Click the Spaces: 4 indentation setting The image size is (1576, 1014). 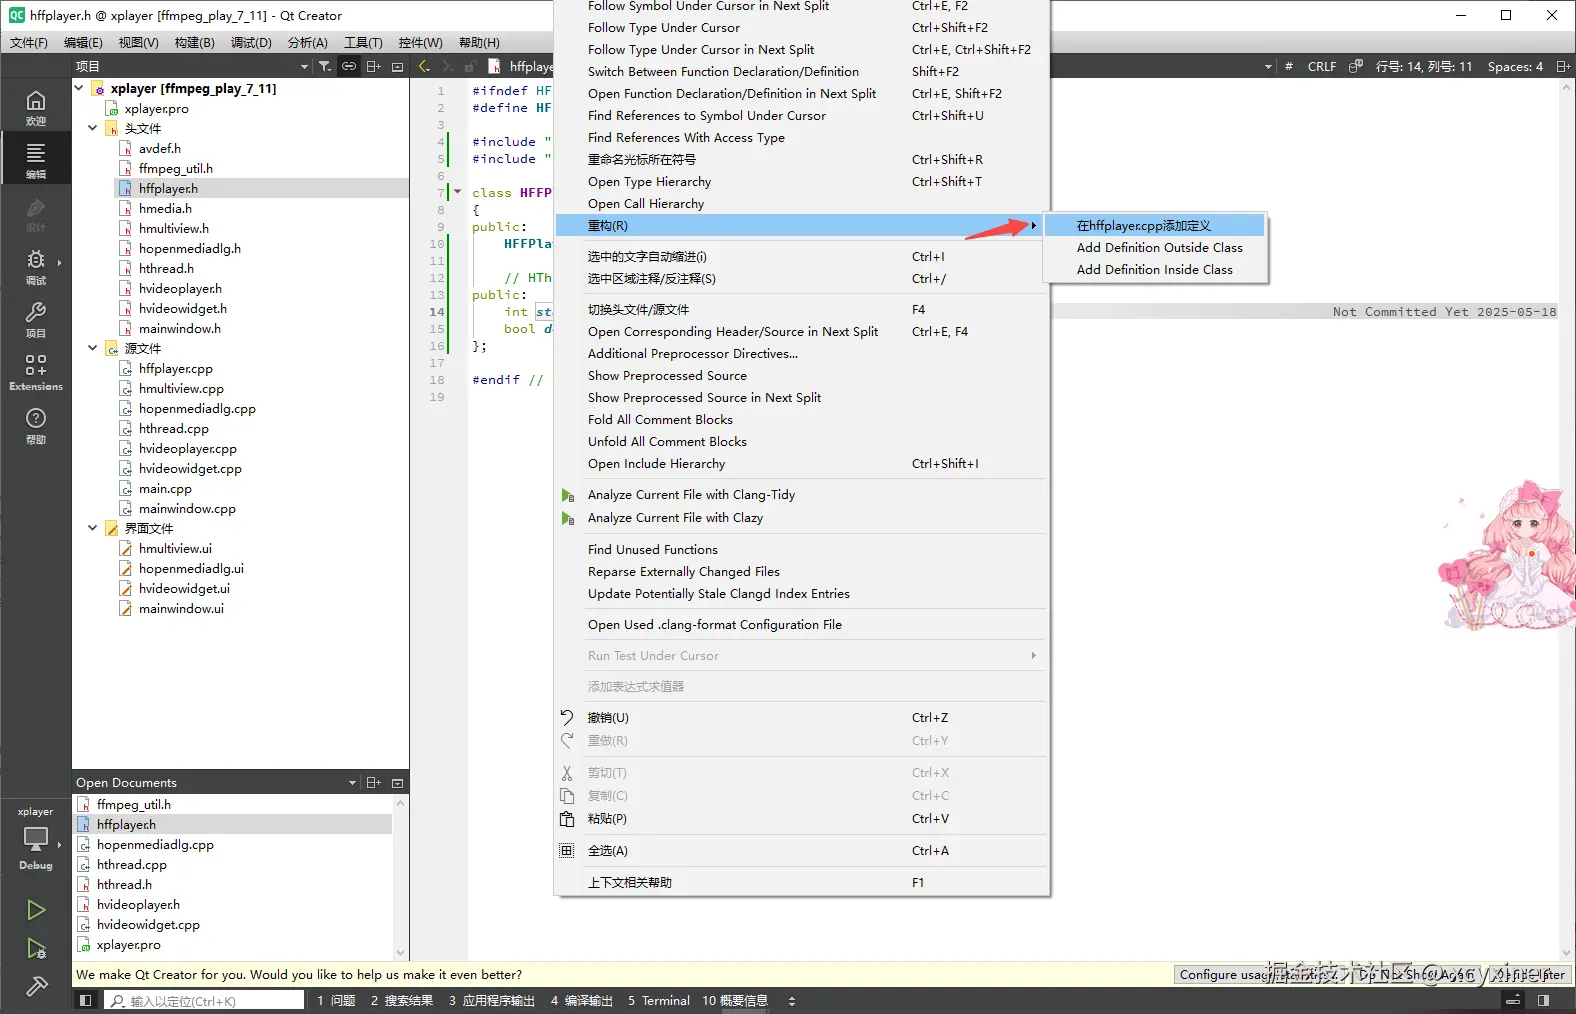tap(1515, 66)
